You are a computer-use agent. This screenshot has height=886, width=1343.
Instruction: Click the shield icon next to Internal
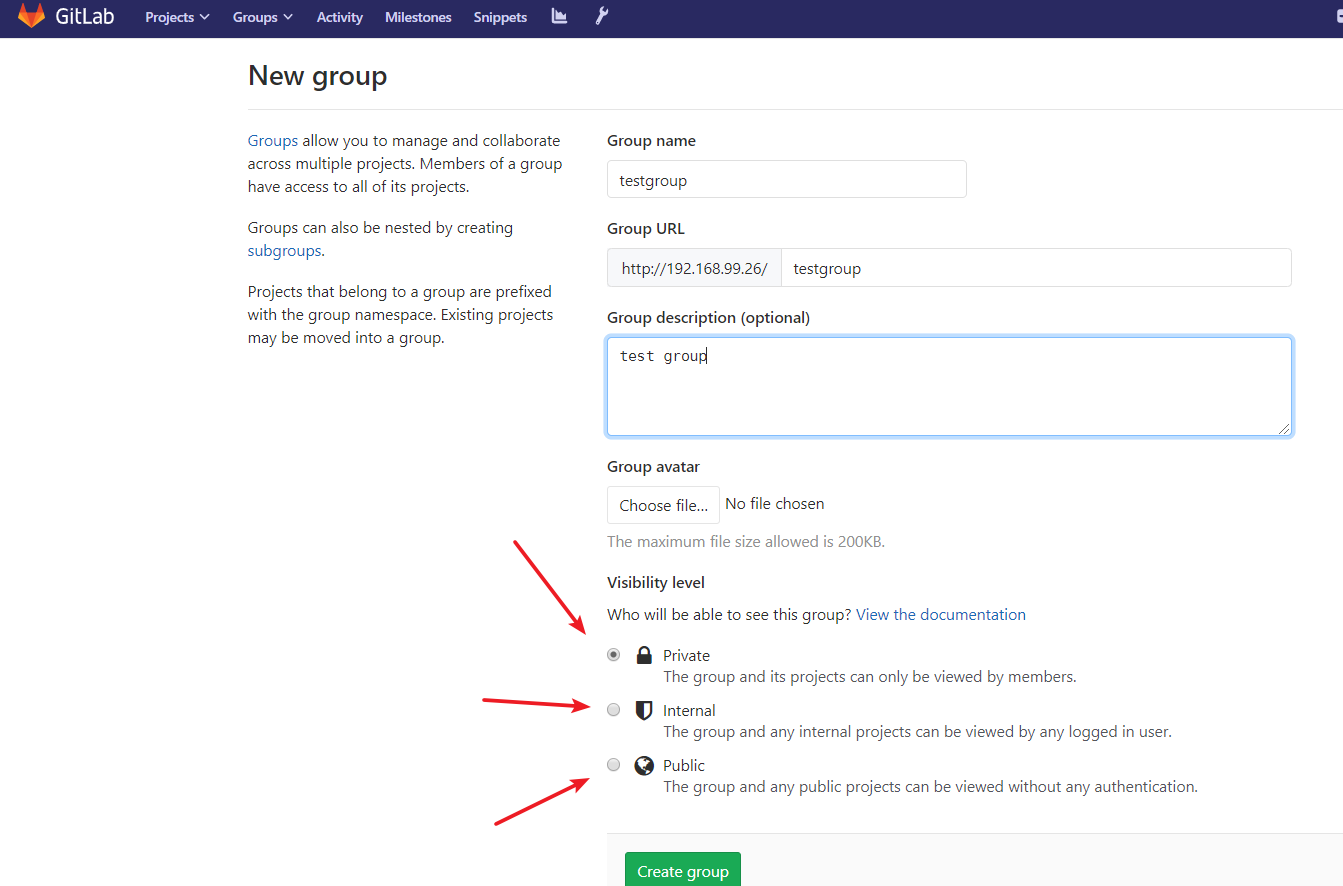point(643,710)
